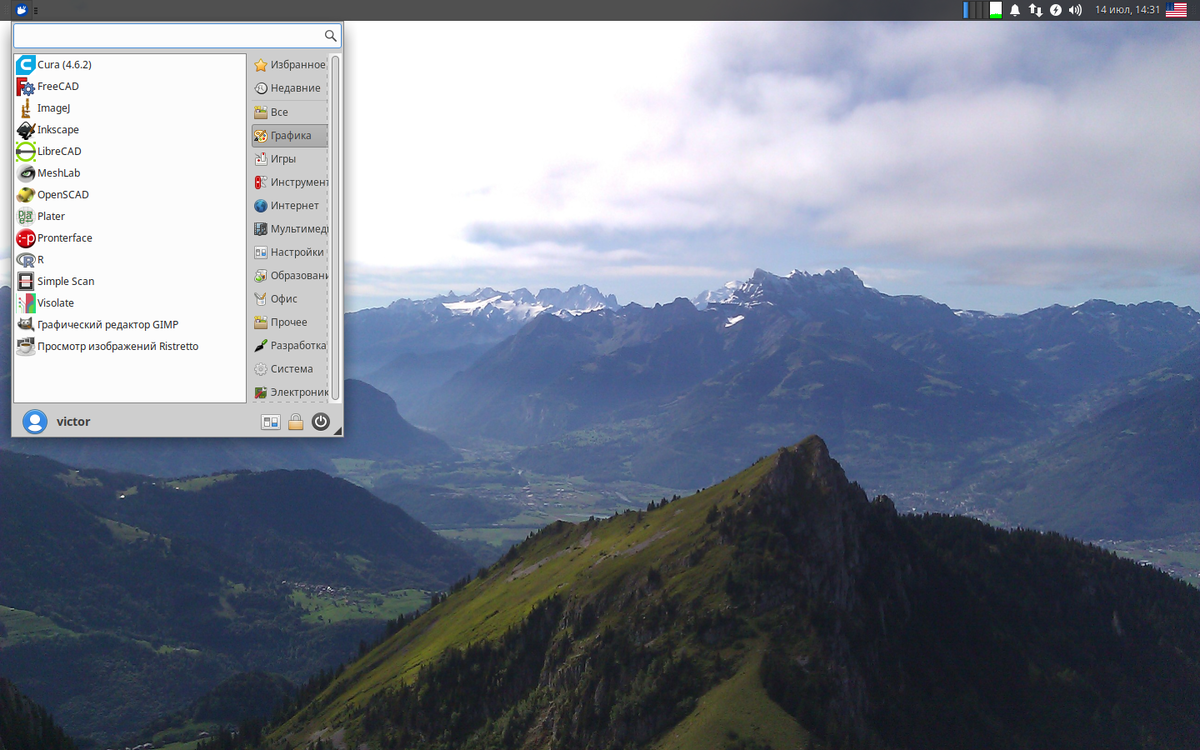Click the menu resize grip corner
The image size is (1200, 750).
tap(338, 432)
